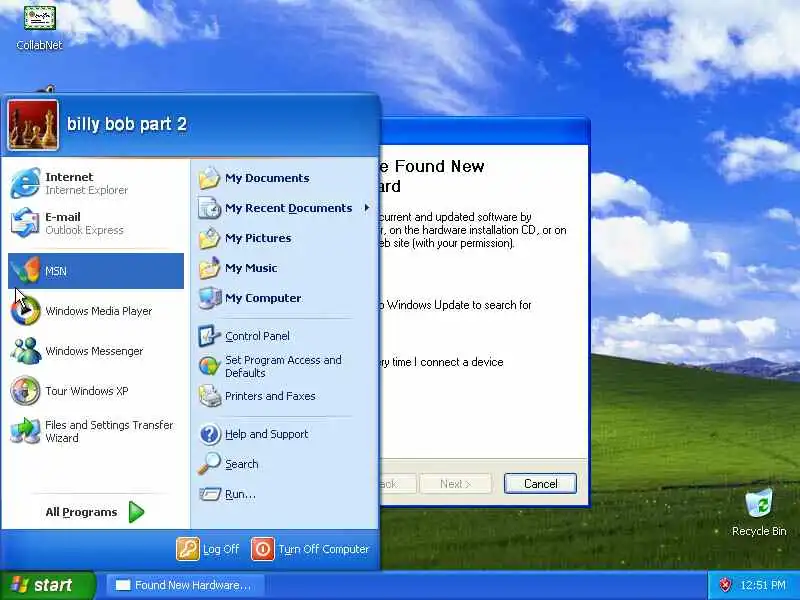Open Files and Settings Transfer Wizard icon
This screenshot has width=800, height=600.
[x=26, y=431]
